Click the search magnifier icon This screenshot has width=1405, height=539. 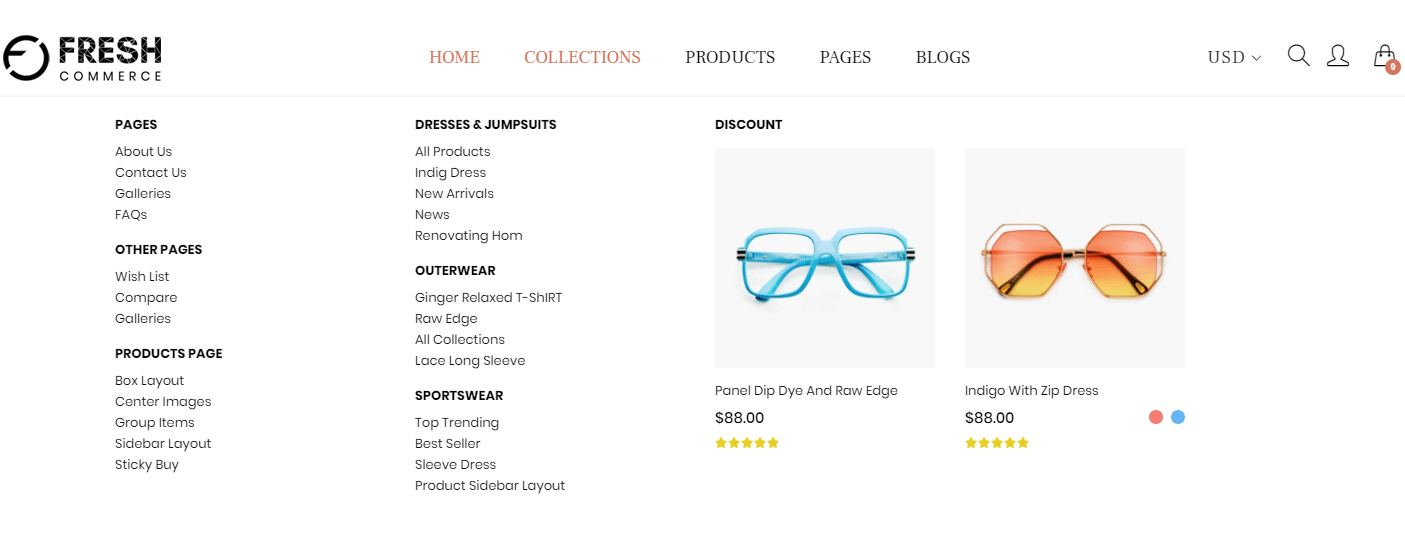point(1298,56)
